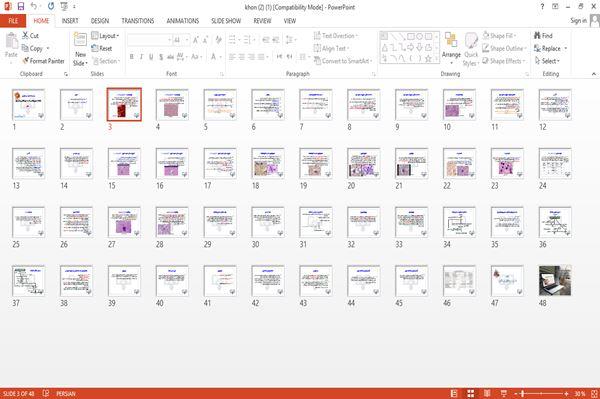Click the 30% zoom level
The image size is (600, 399).
pyautogui.click(x=579, y=393)
